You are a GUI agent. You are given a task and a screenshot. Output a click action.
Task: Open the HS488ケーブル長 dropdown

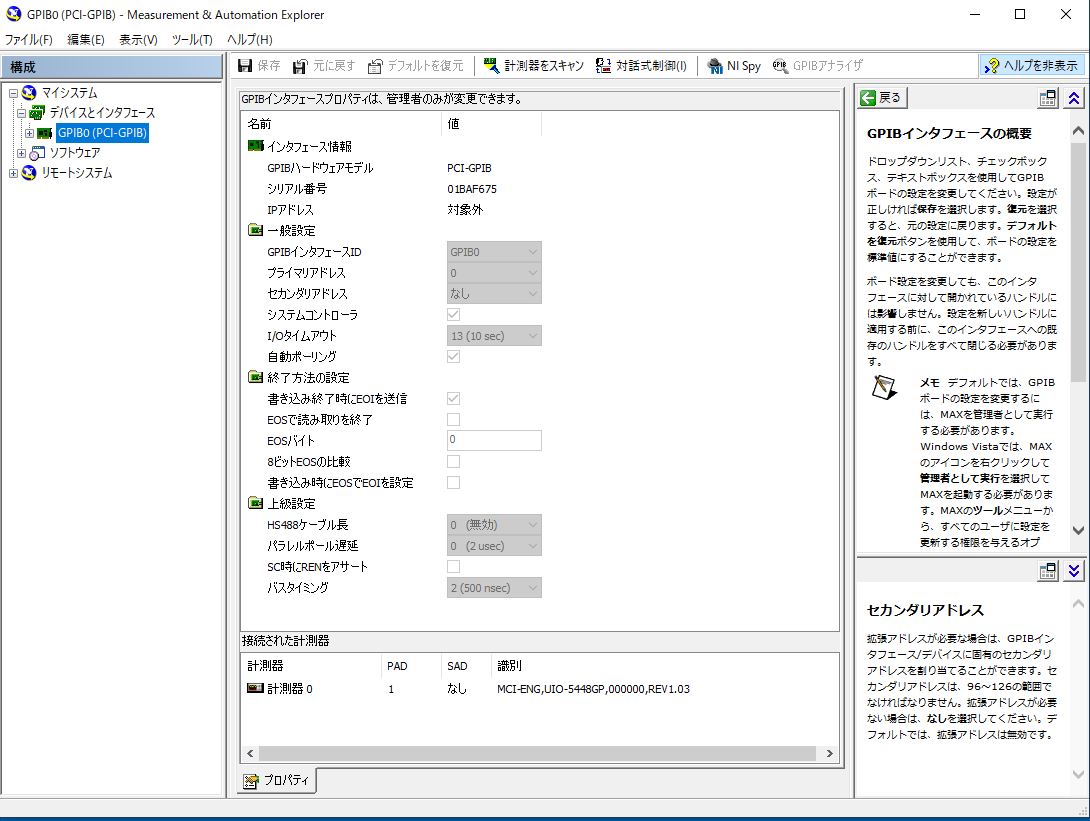pos(494,525)
